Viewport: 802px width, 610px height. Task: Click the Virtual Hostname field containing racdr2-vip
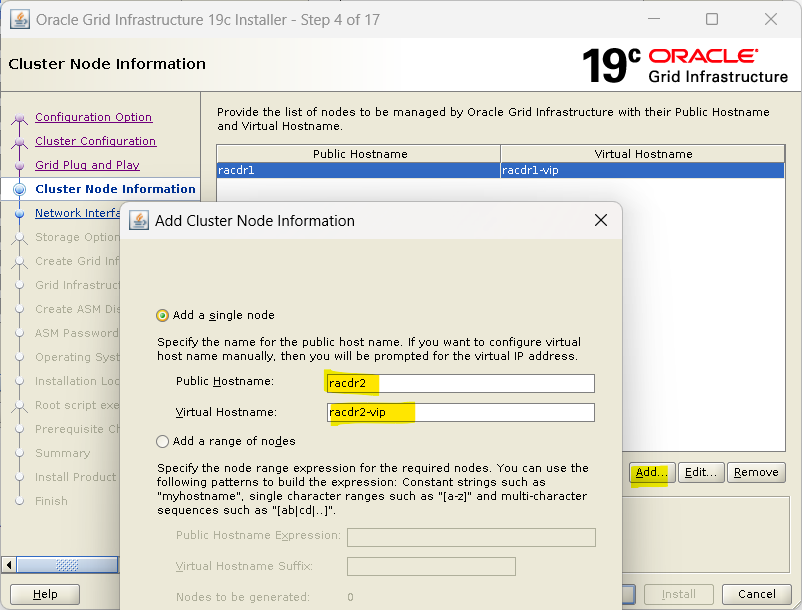tap(460, 412)
